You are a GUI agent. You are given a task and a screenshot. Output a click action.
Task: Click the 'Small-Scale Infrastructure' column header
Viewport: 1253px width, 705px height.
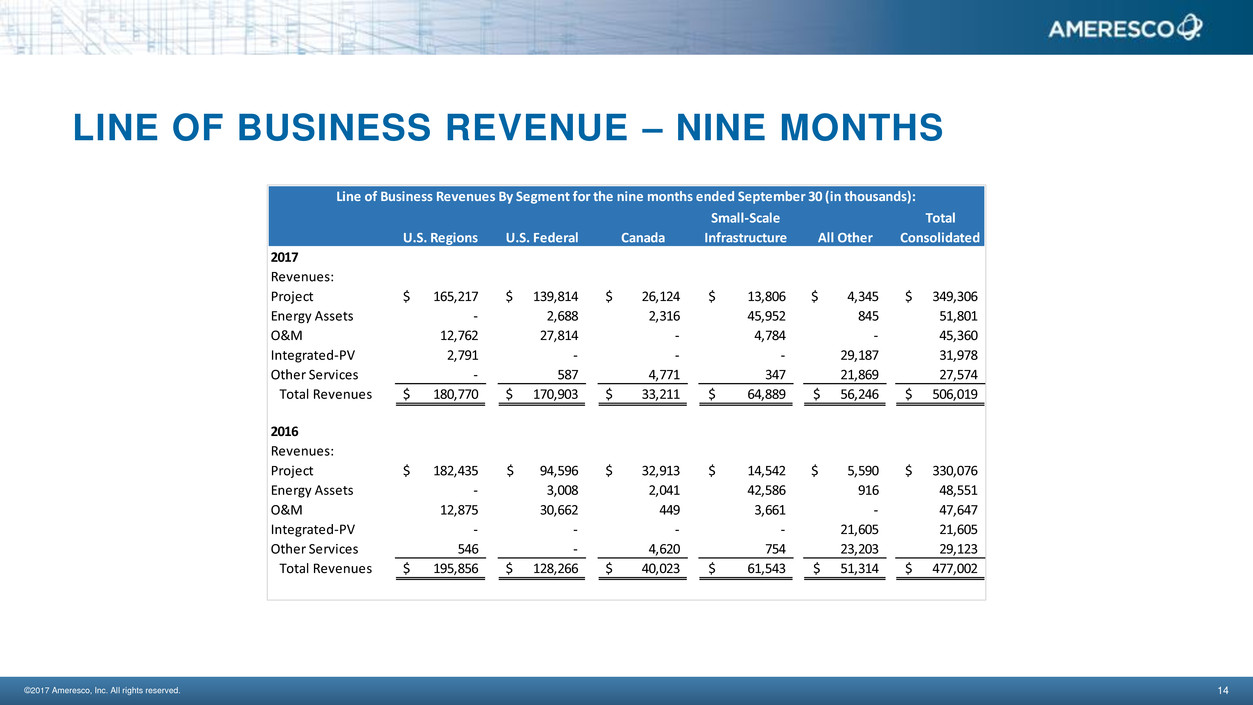(x=745, y=228)
